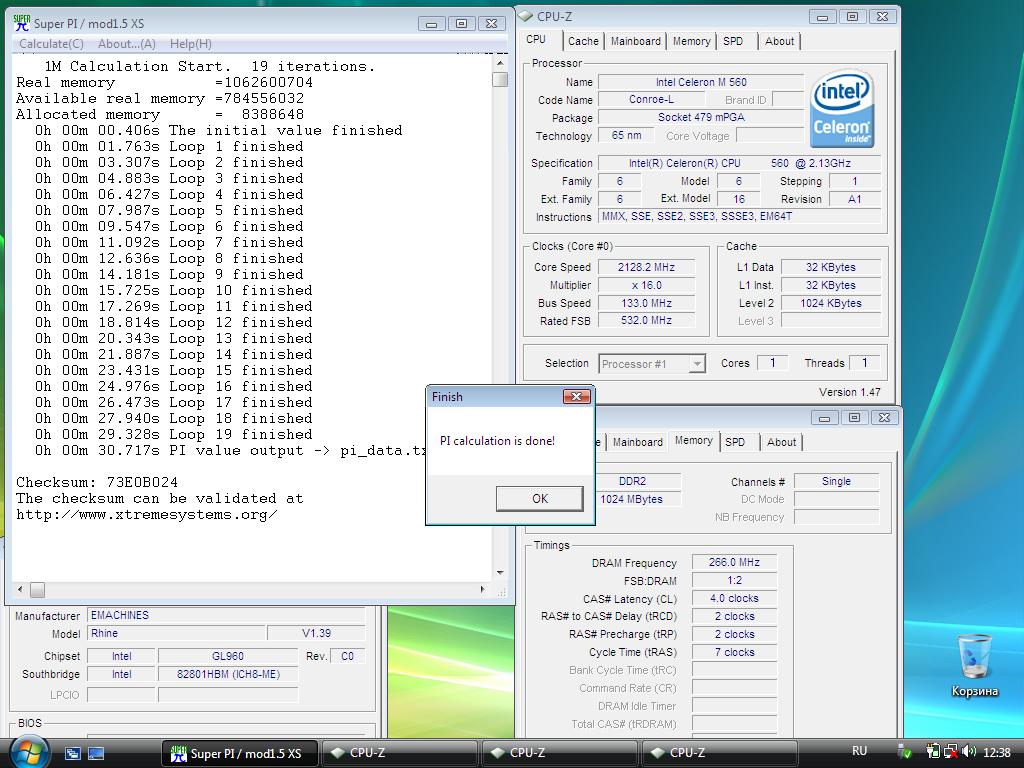Click the Instructions field listing MMX, SSE
This screenshot has height=768, width=1024.
pyautogui.click(x=739, y=216)
